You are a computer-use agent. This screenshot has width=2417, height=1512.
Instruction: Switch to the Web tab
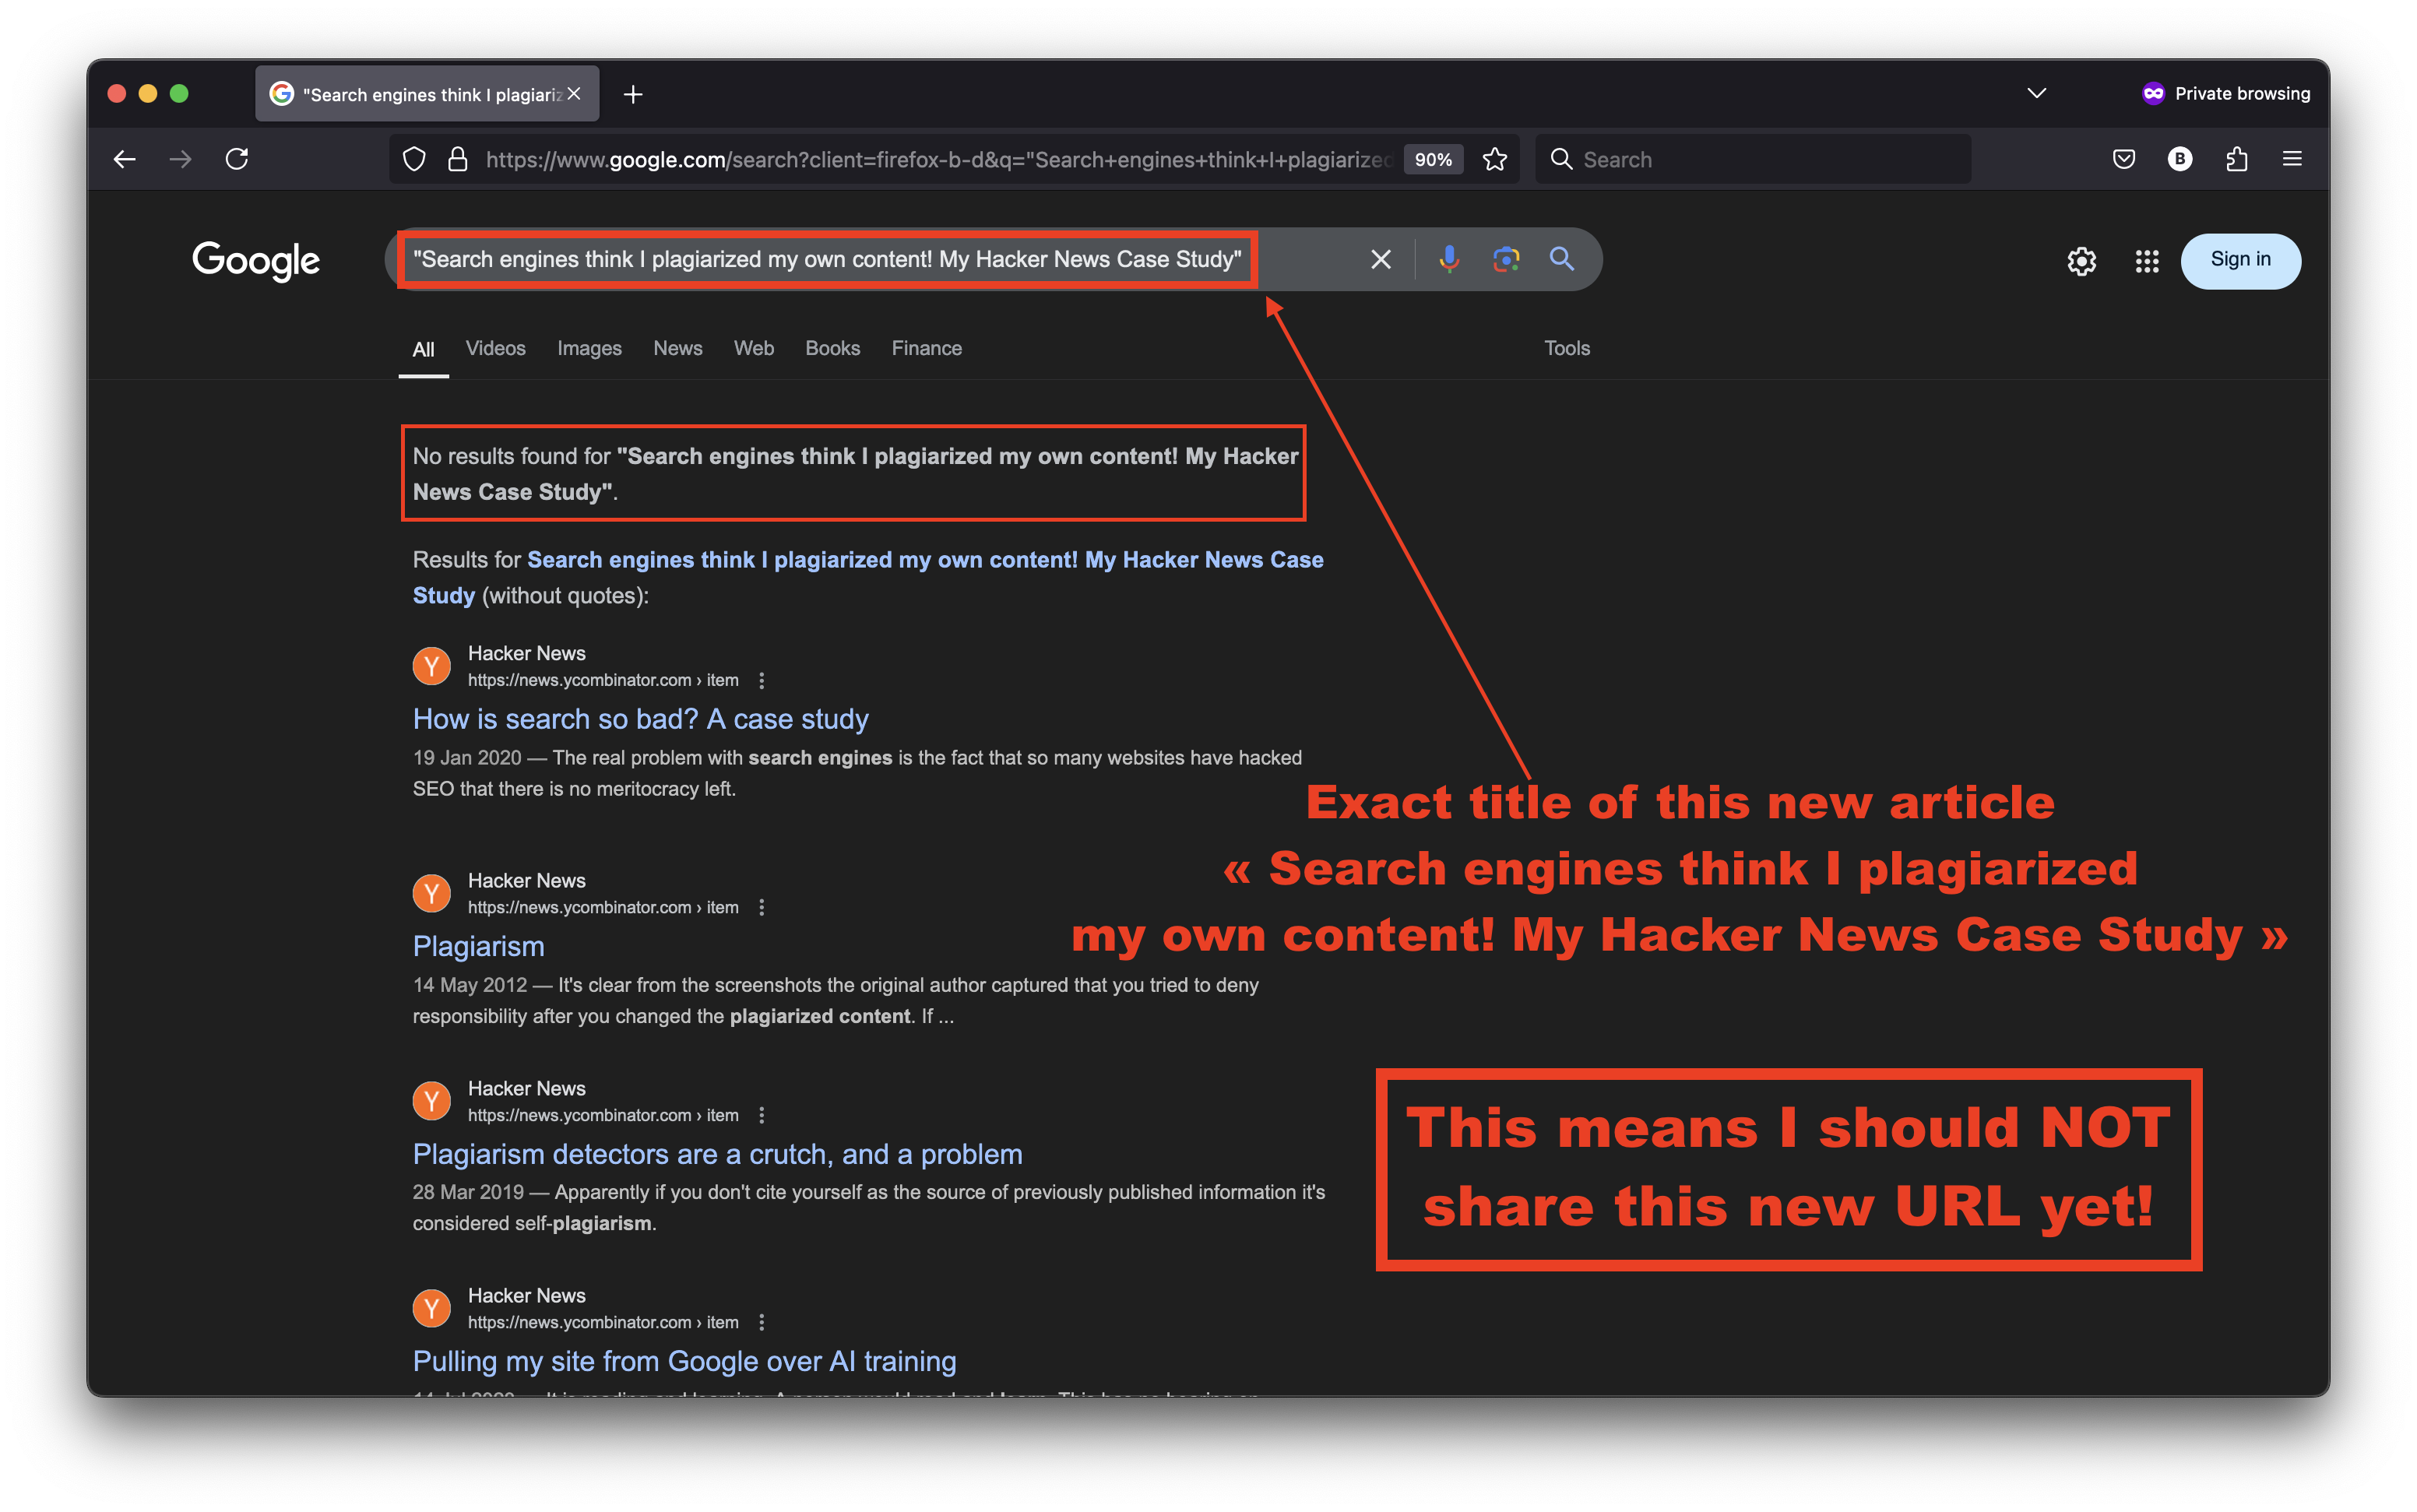pyautogui.click(x=754, y=348)
